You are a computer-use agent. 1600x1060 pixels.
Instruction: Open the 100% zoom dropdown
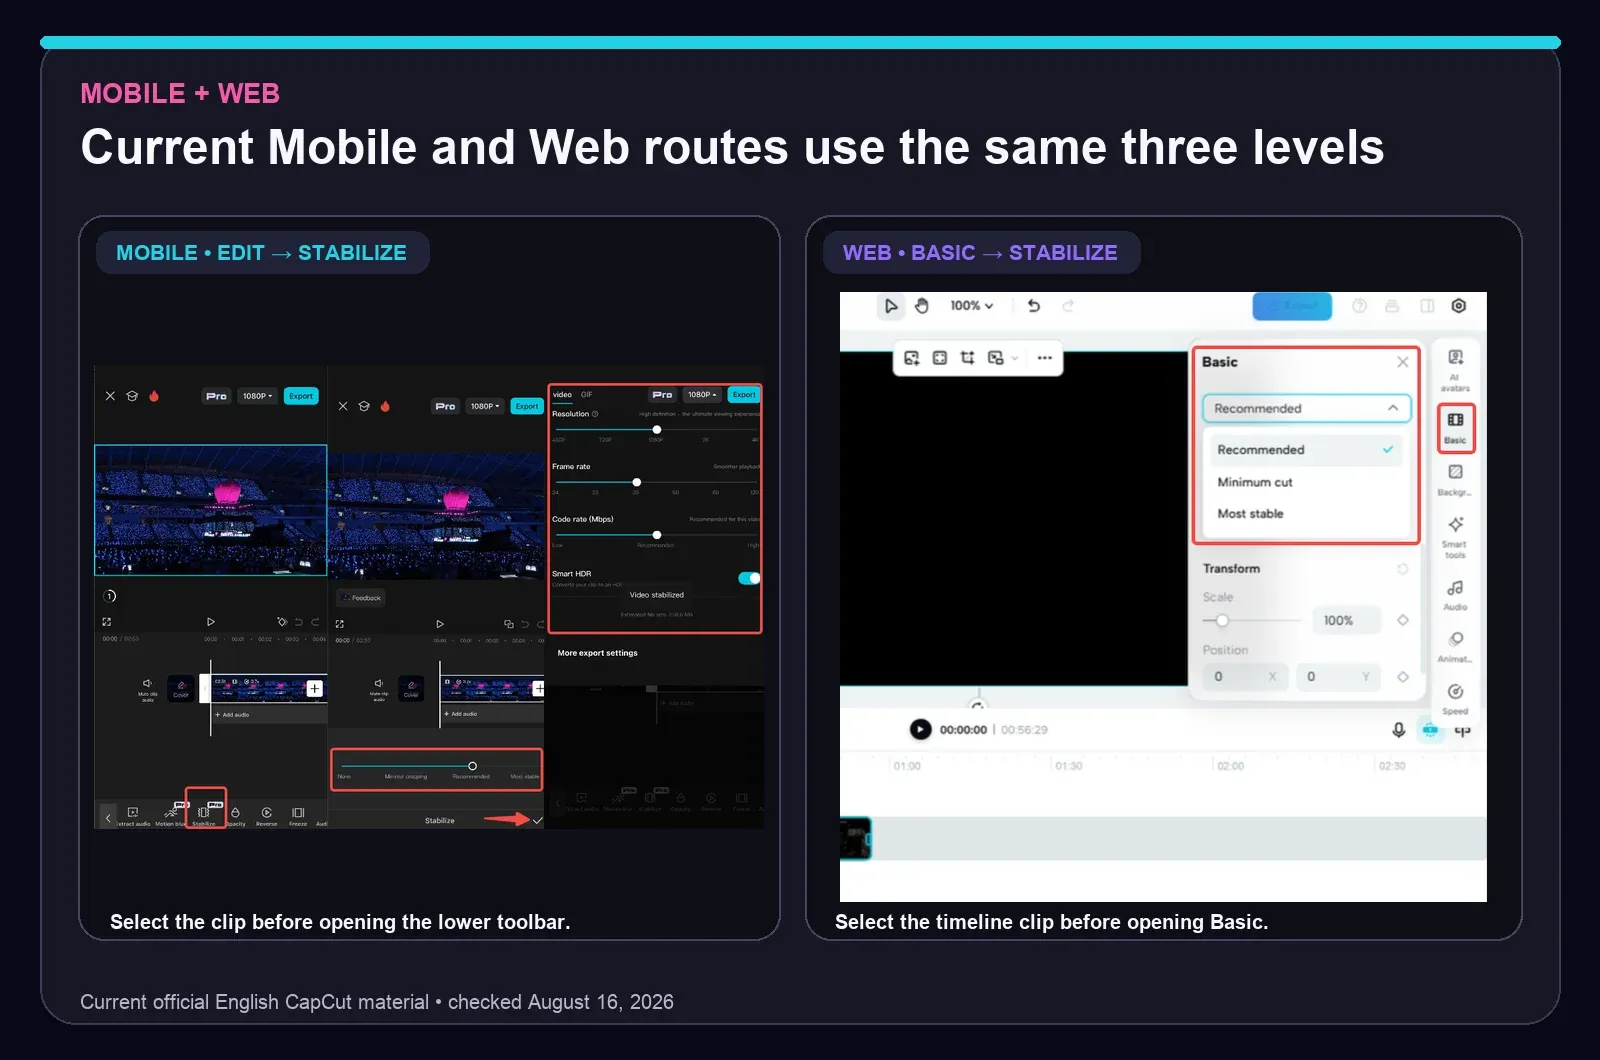[x=972, y=306]
